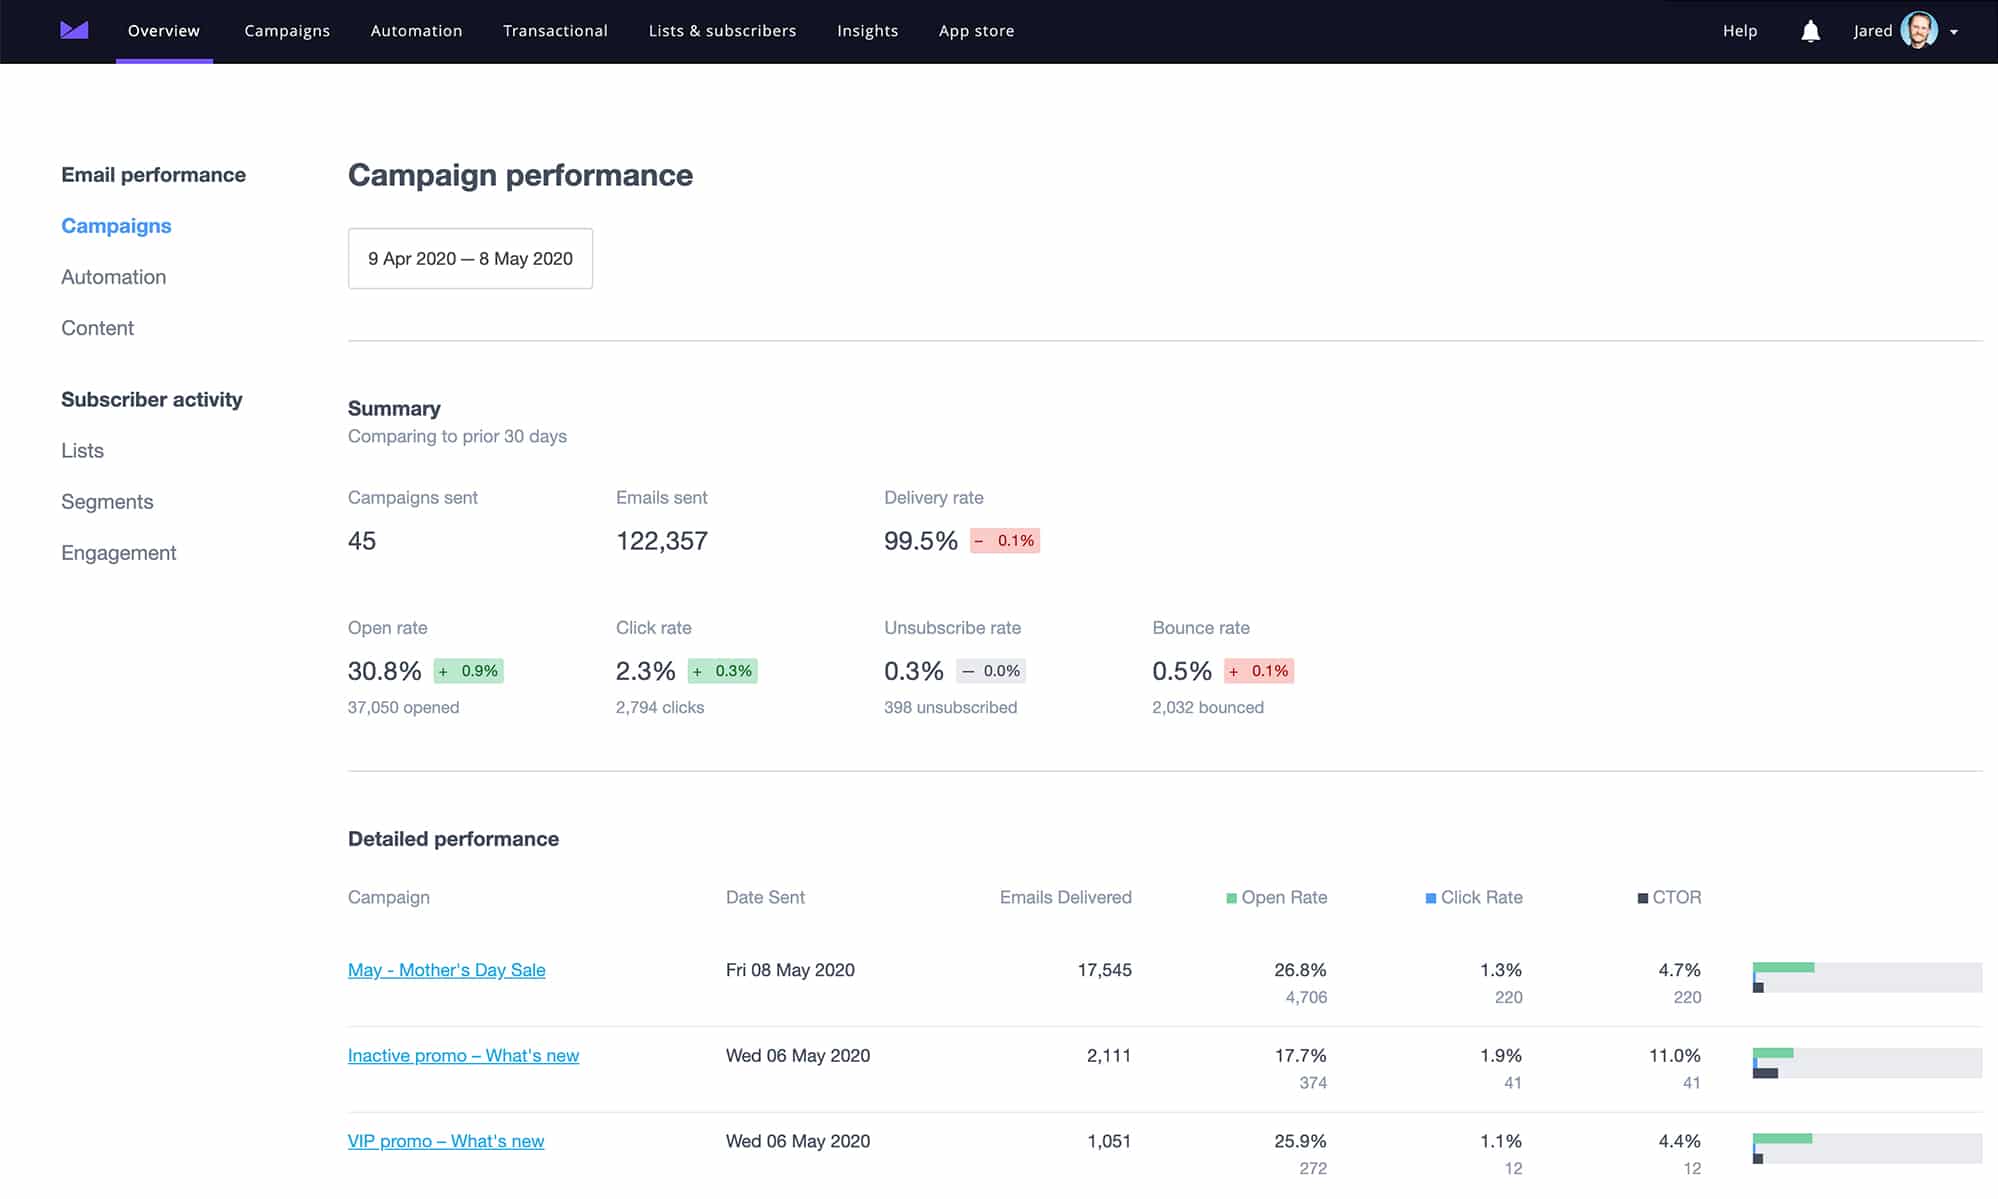1998x1199 pixels.
Task: Open the Notifications bell icon
Action: point(1810,30)
